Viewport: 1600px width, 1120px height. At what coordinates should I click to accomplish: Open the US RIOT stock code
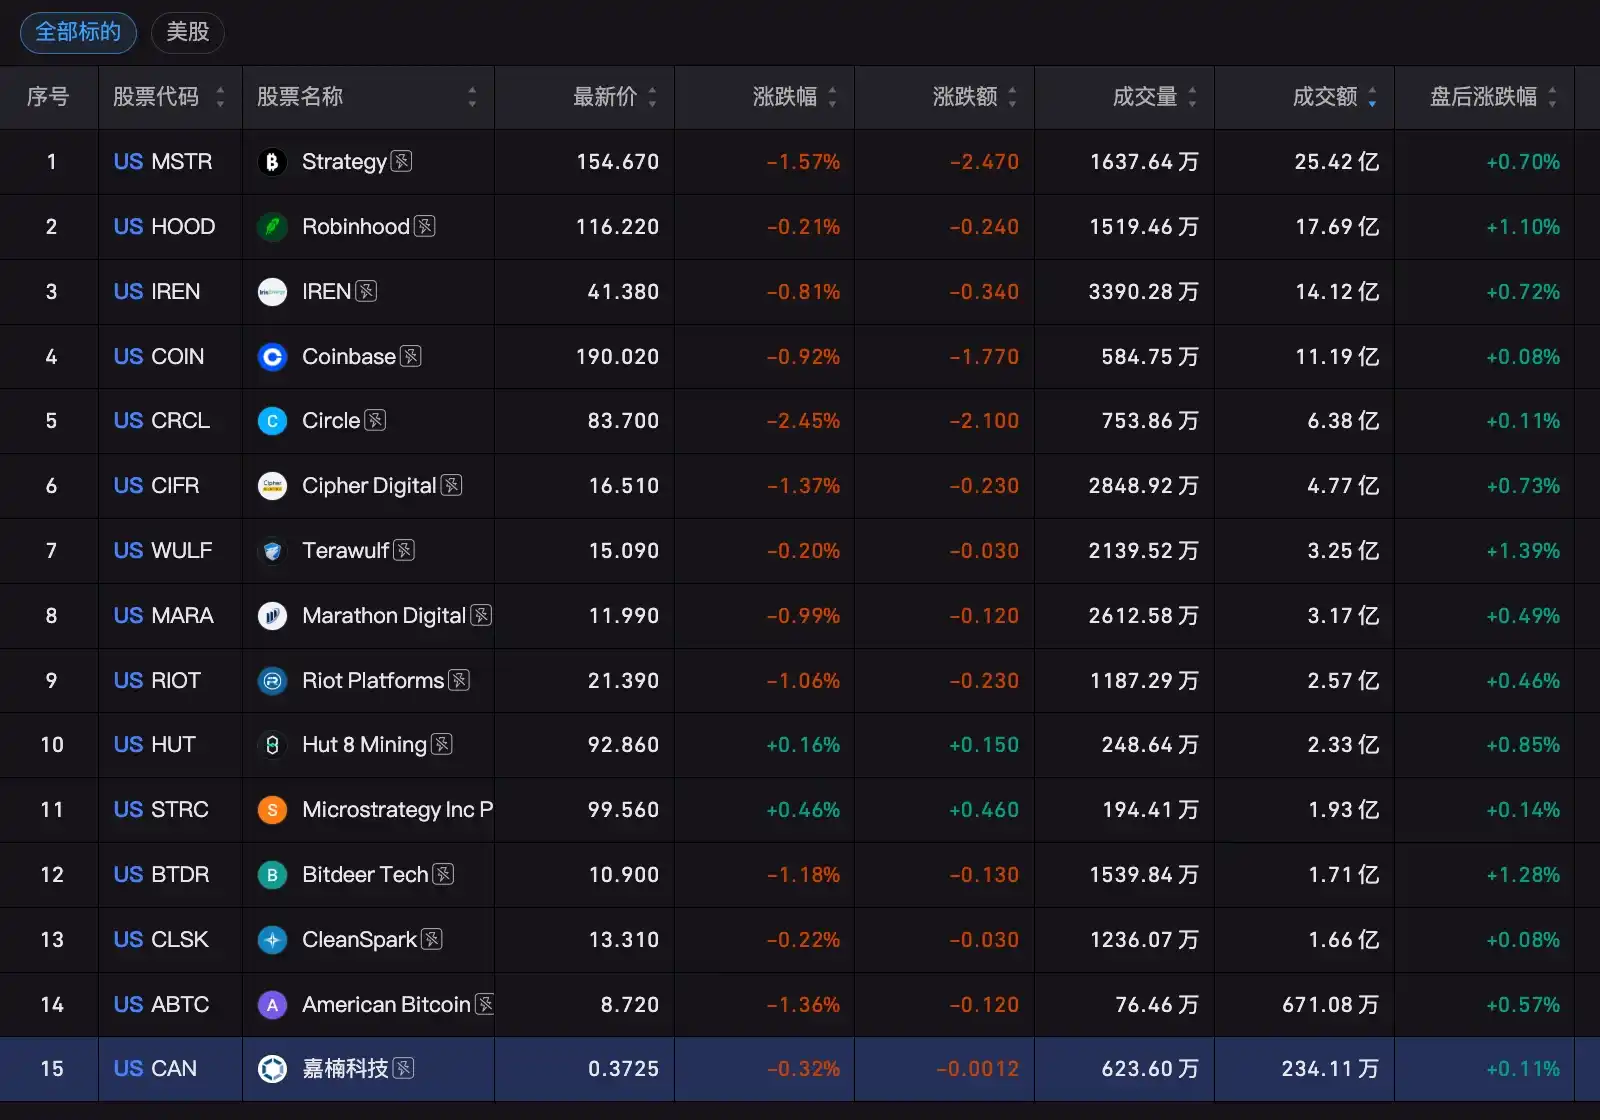pos(157,681)
